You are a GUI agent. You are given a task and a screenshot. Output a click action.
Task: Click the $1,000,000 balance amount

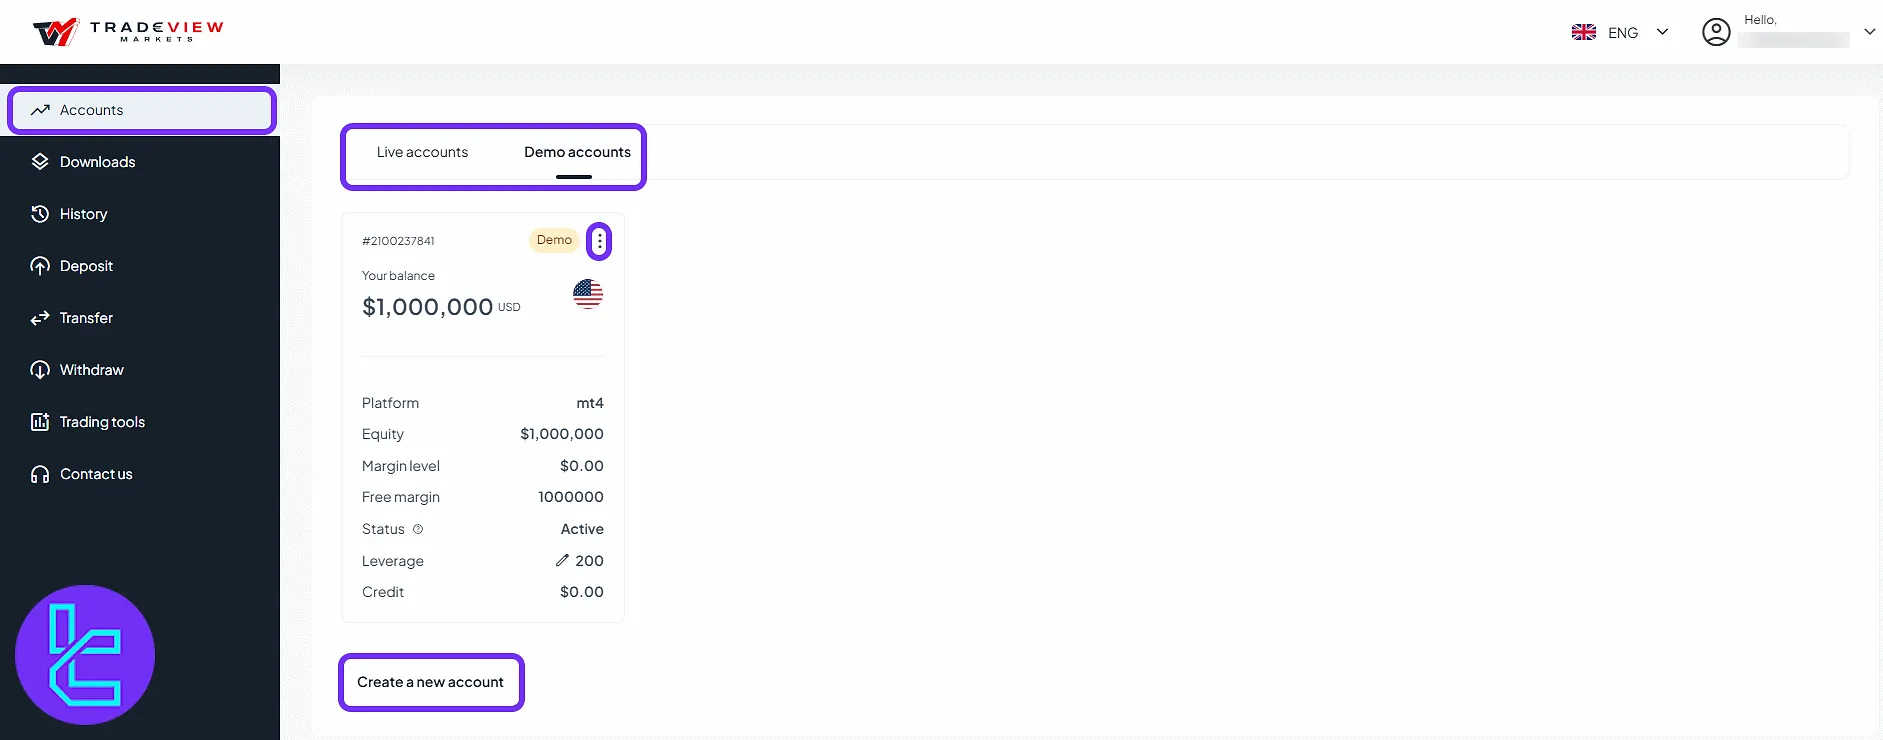[427, 307]
